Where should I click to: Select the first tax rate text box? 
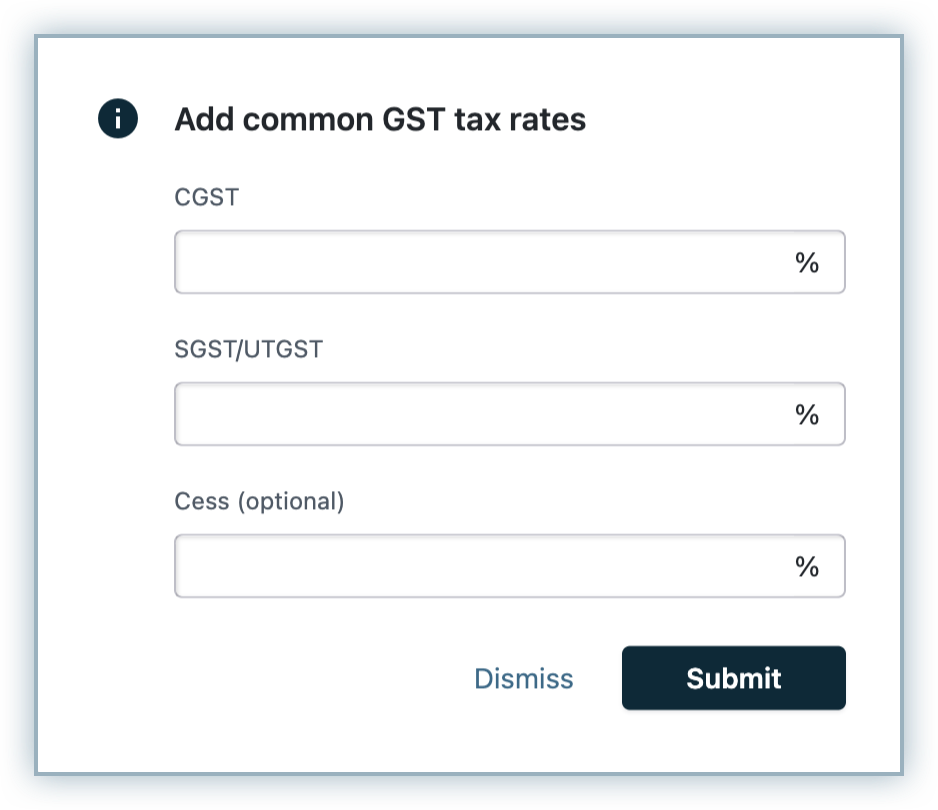(x=480, y=262)
